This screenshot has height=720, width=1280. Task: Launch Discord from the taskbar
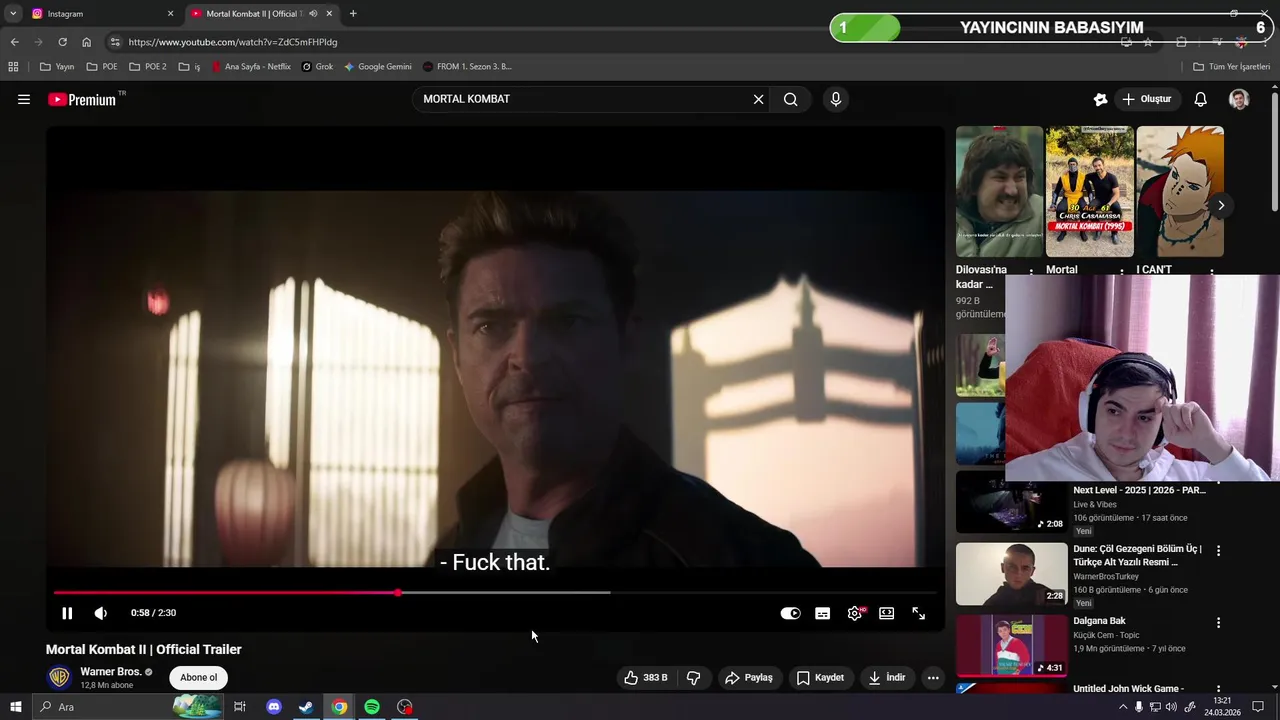point(273,707)
